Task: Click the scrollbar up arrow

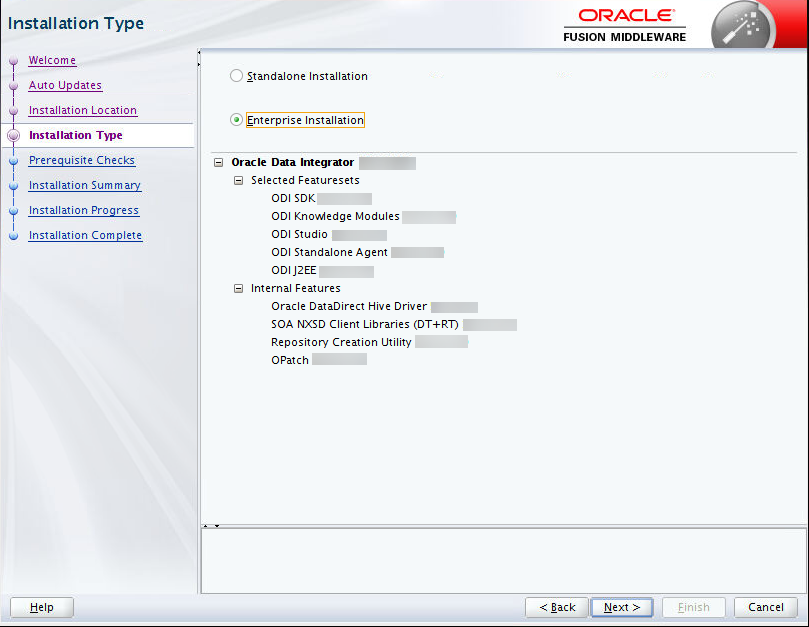Action: (x=205, y=524)
